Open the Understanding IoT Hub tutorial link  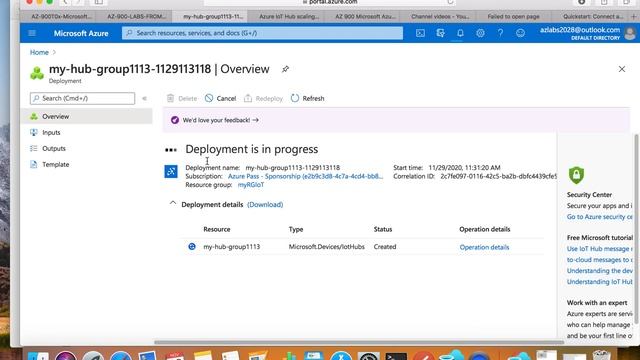[x=599, y=282]
